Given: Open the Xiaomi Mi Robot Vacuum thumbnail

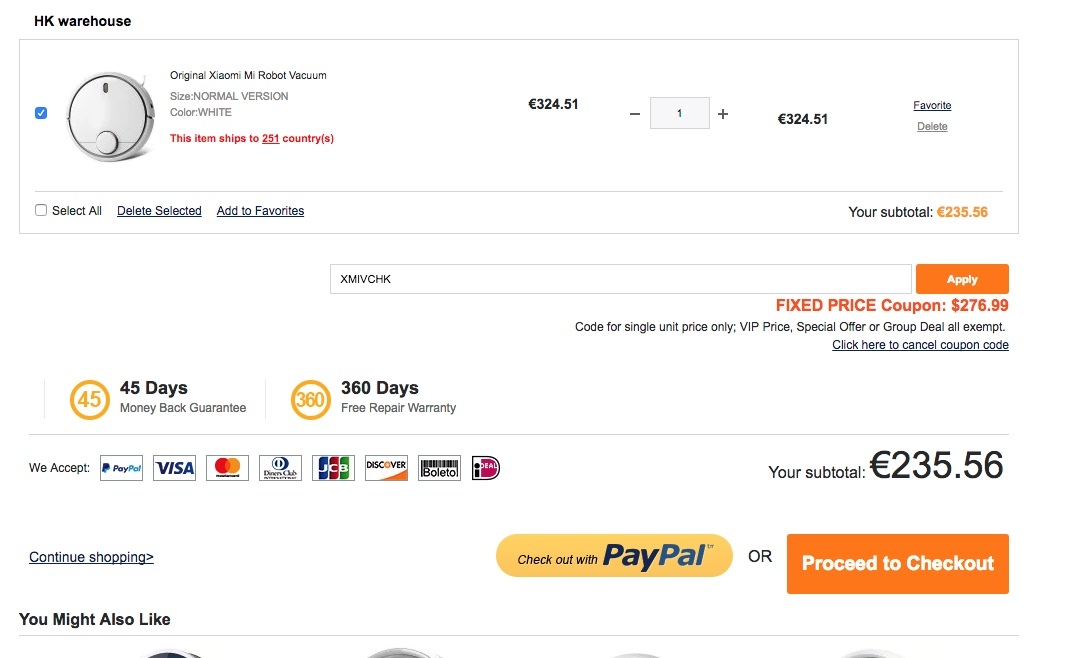Looking at the screenshot, I should (x=109, y=116).
